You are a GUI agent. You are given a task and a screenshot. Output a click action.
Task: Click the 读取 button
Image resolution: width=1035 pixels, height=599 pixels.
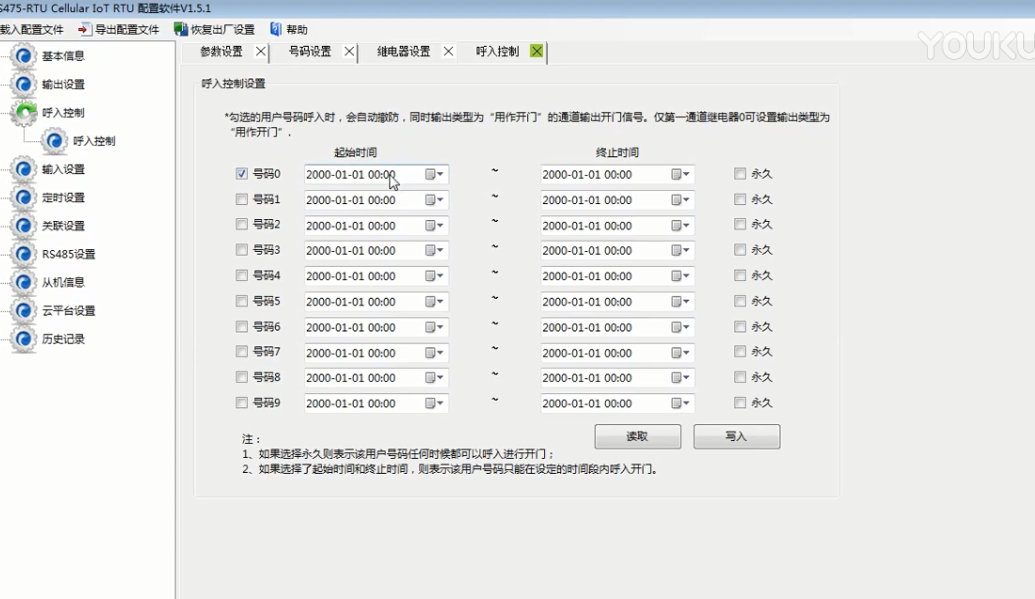pyautogui.click(x=637, y=437)
